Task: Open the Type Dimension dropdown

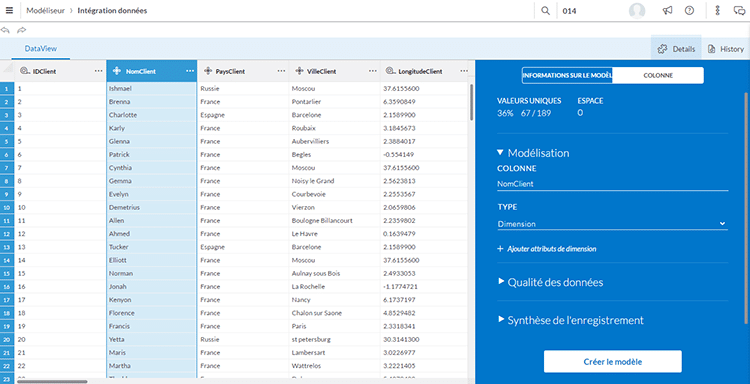Action: click(x=612, y=223)
